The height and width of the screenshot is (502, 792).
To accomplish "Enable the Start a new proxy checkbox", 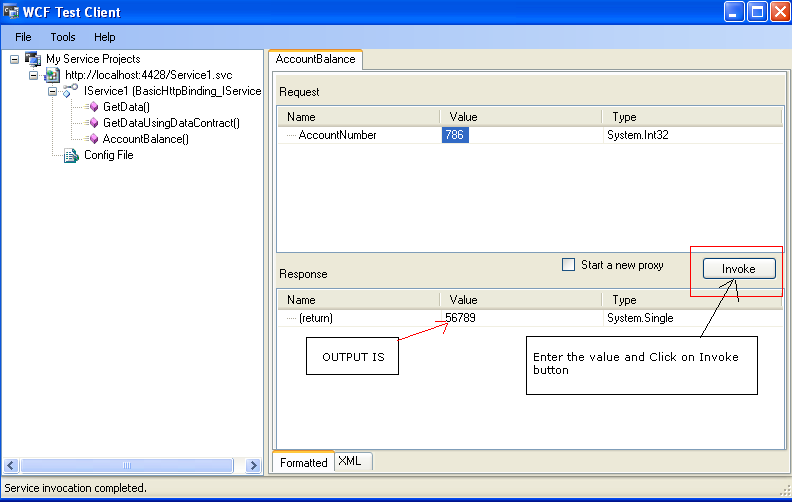I will coord(568,265).
